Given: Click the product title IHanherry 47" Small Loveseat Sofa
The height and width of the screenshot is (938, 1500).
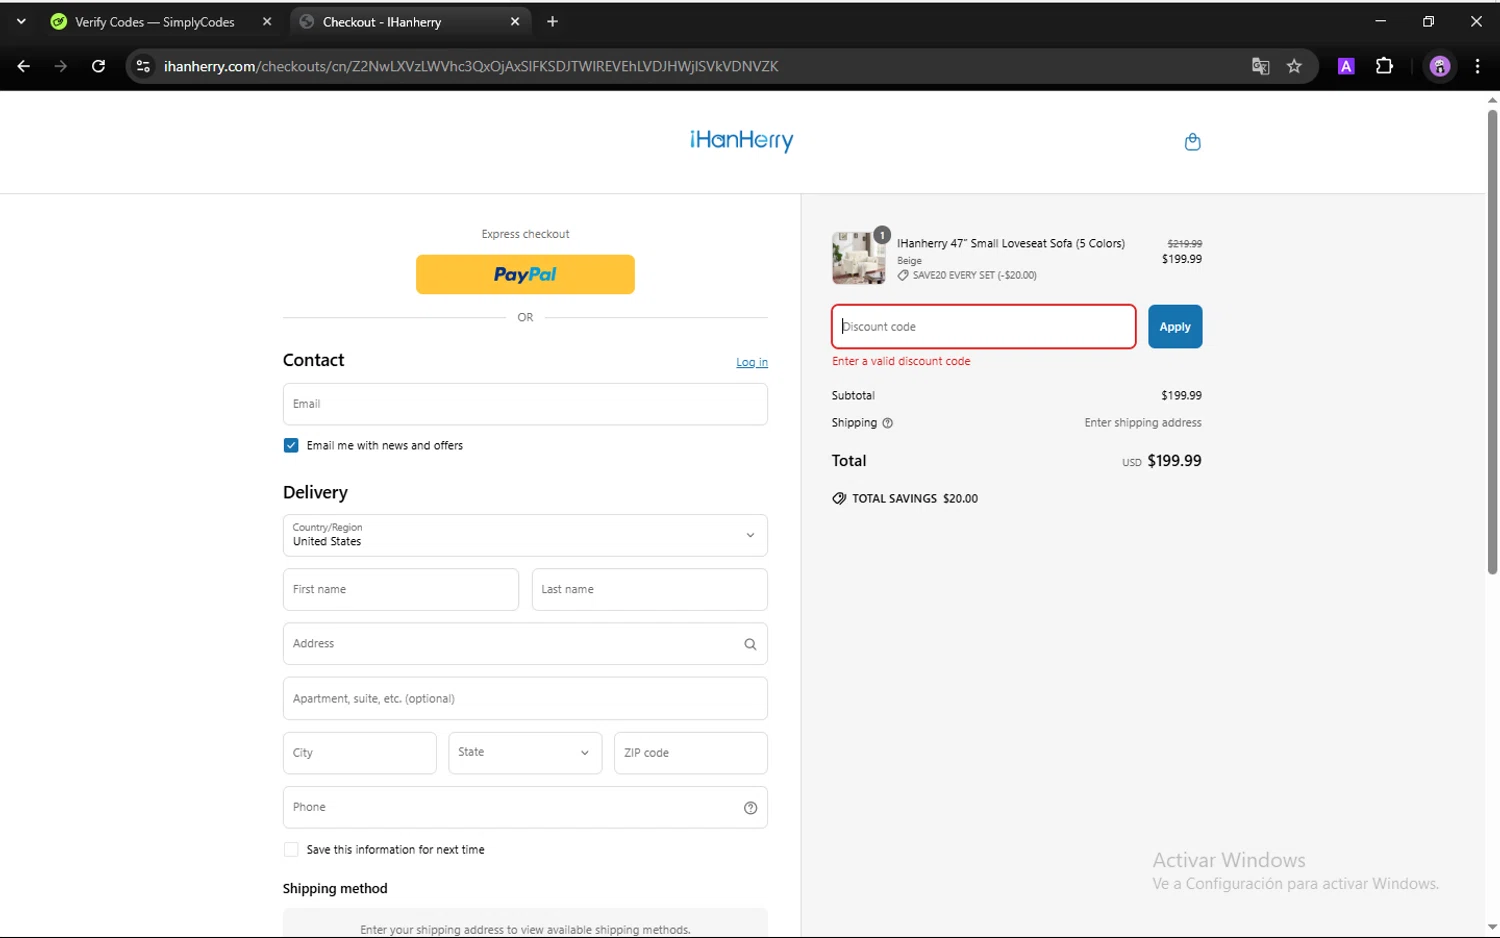Looking at the screenshot, I should tap(1011, 243).
